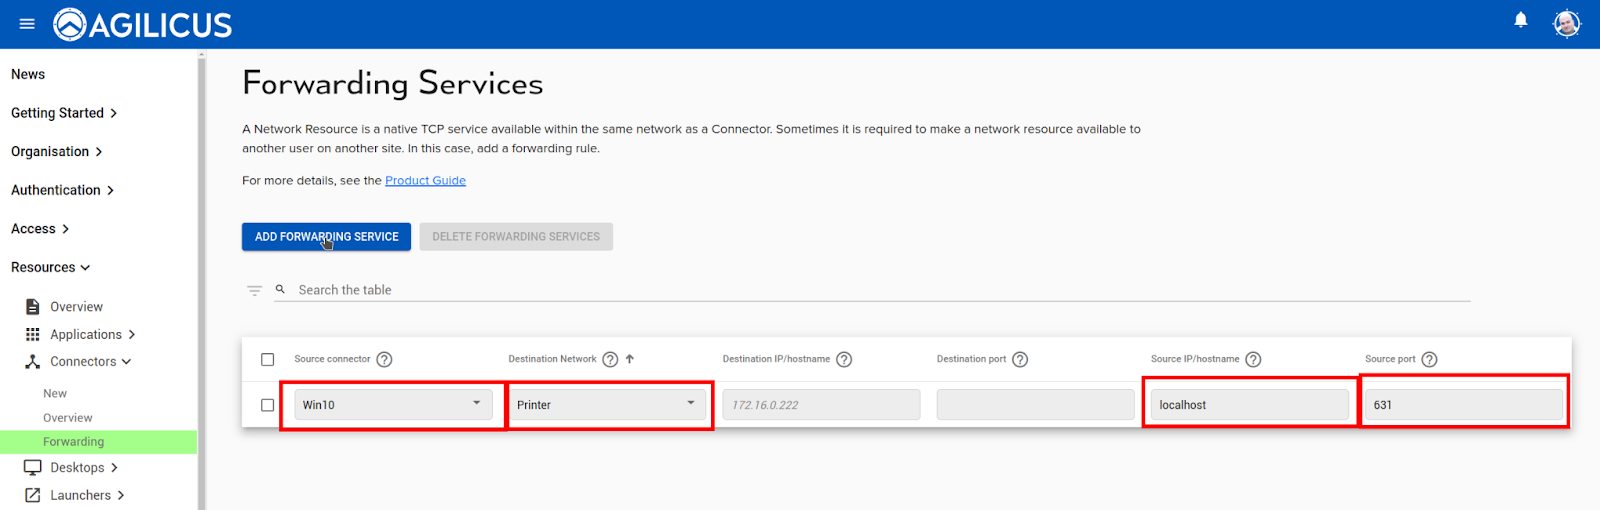The height and width of the screenshot is (510, 1600).
Task: Click the Add Forwarding Service button
Action: tap(326, 237)
